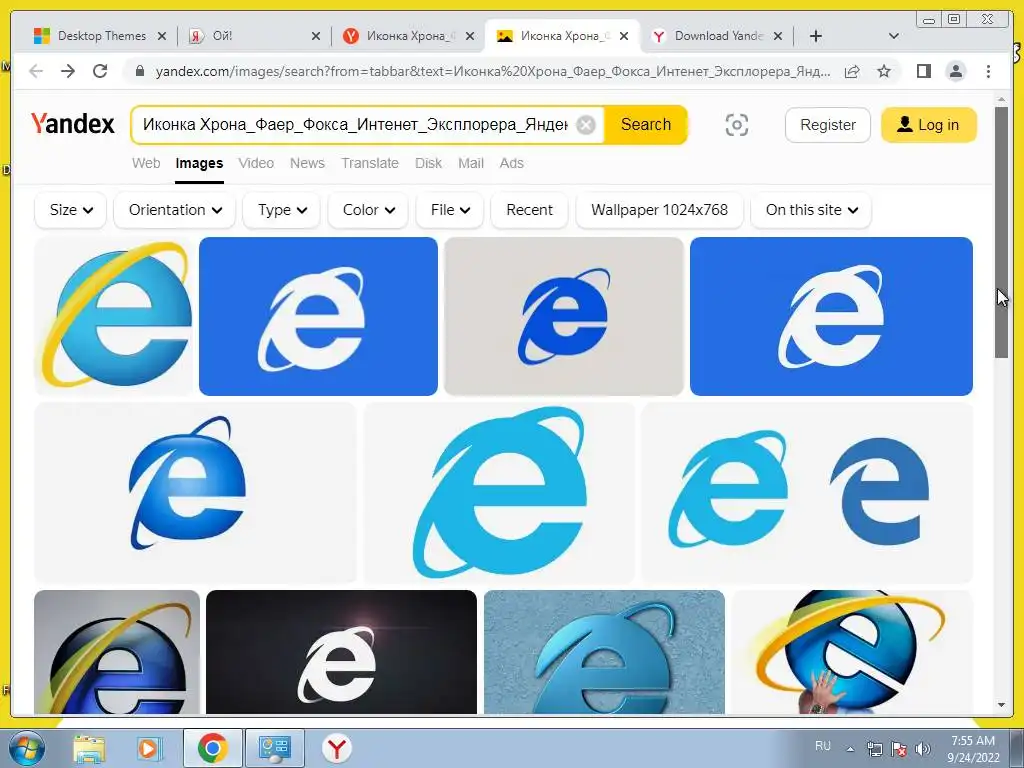Open the browser side panel icon
The image size is (1024, 768).
[x=923, y=71]
